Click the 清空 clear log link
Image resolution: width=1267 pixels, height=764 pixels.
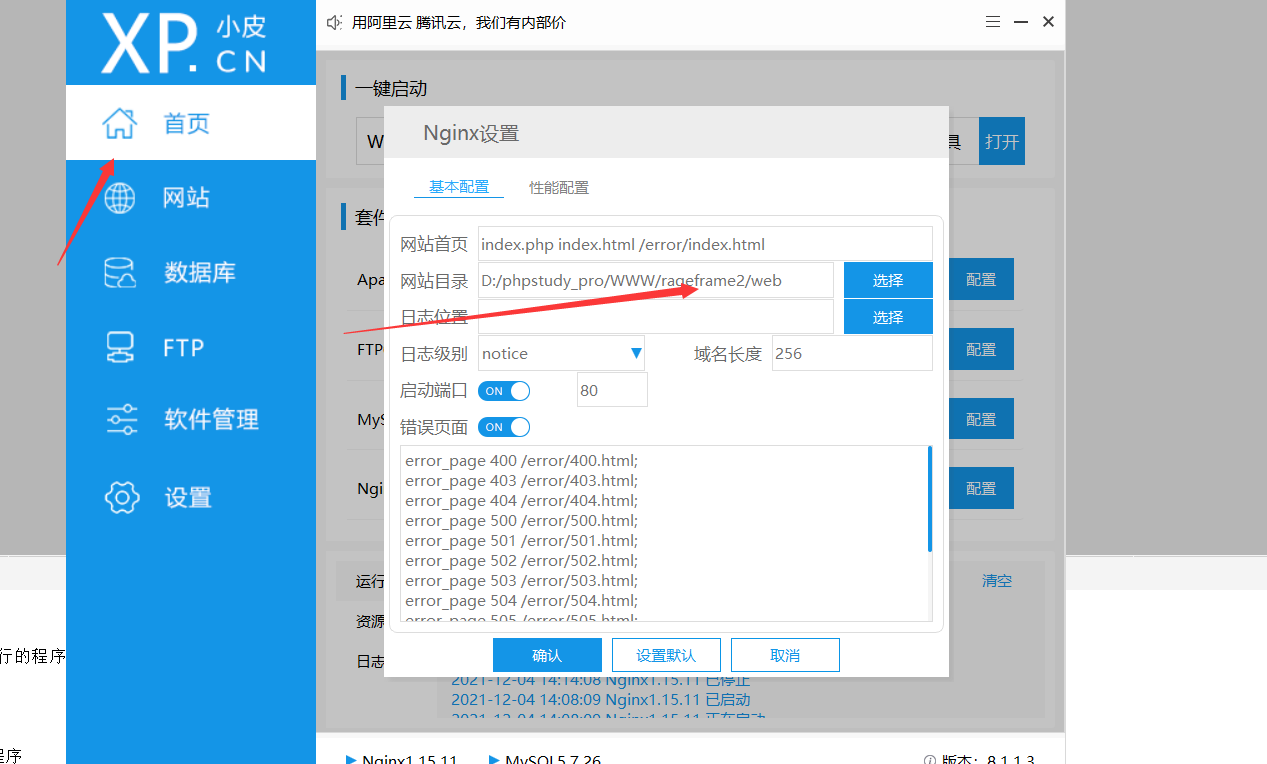(x=997, y=580)
